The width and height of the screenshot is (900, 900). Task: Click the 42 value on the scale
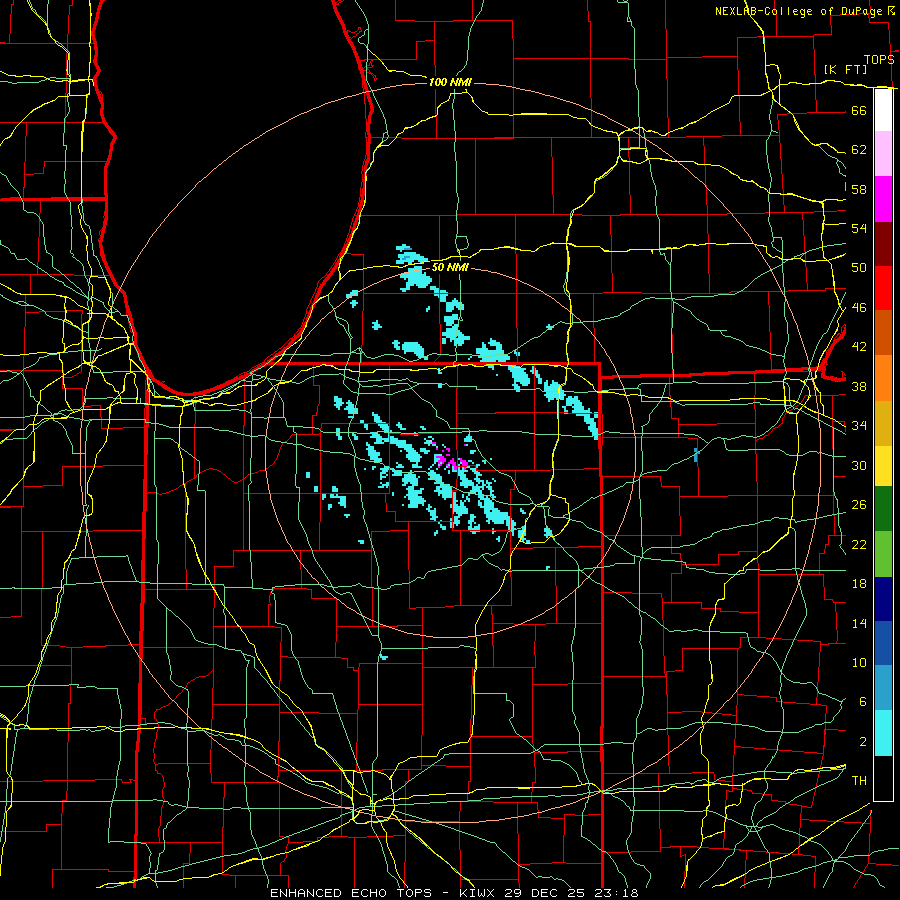click(x=859, y=347)
